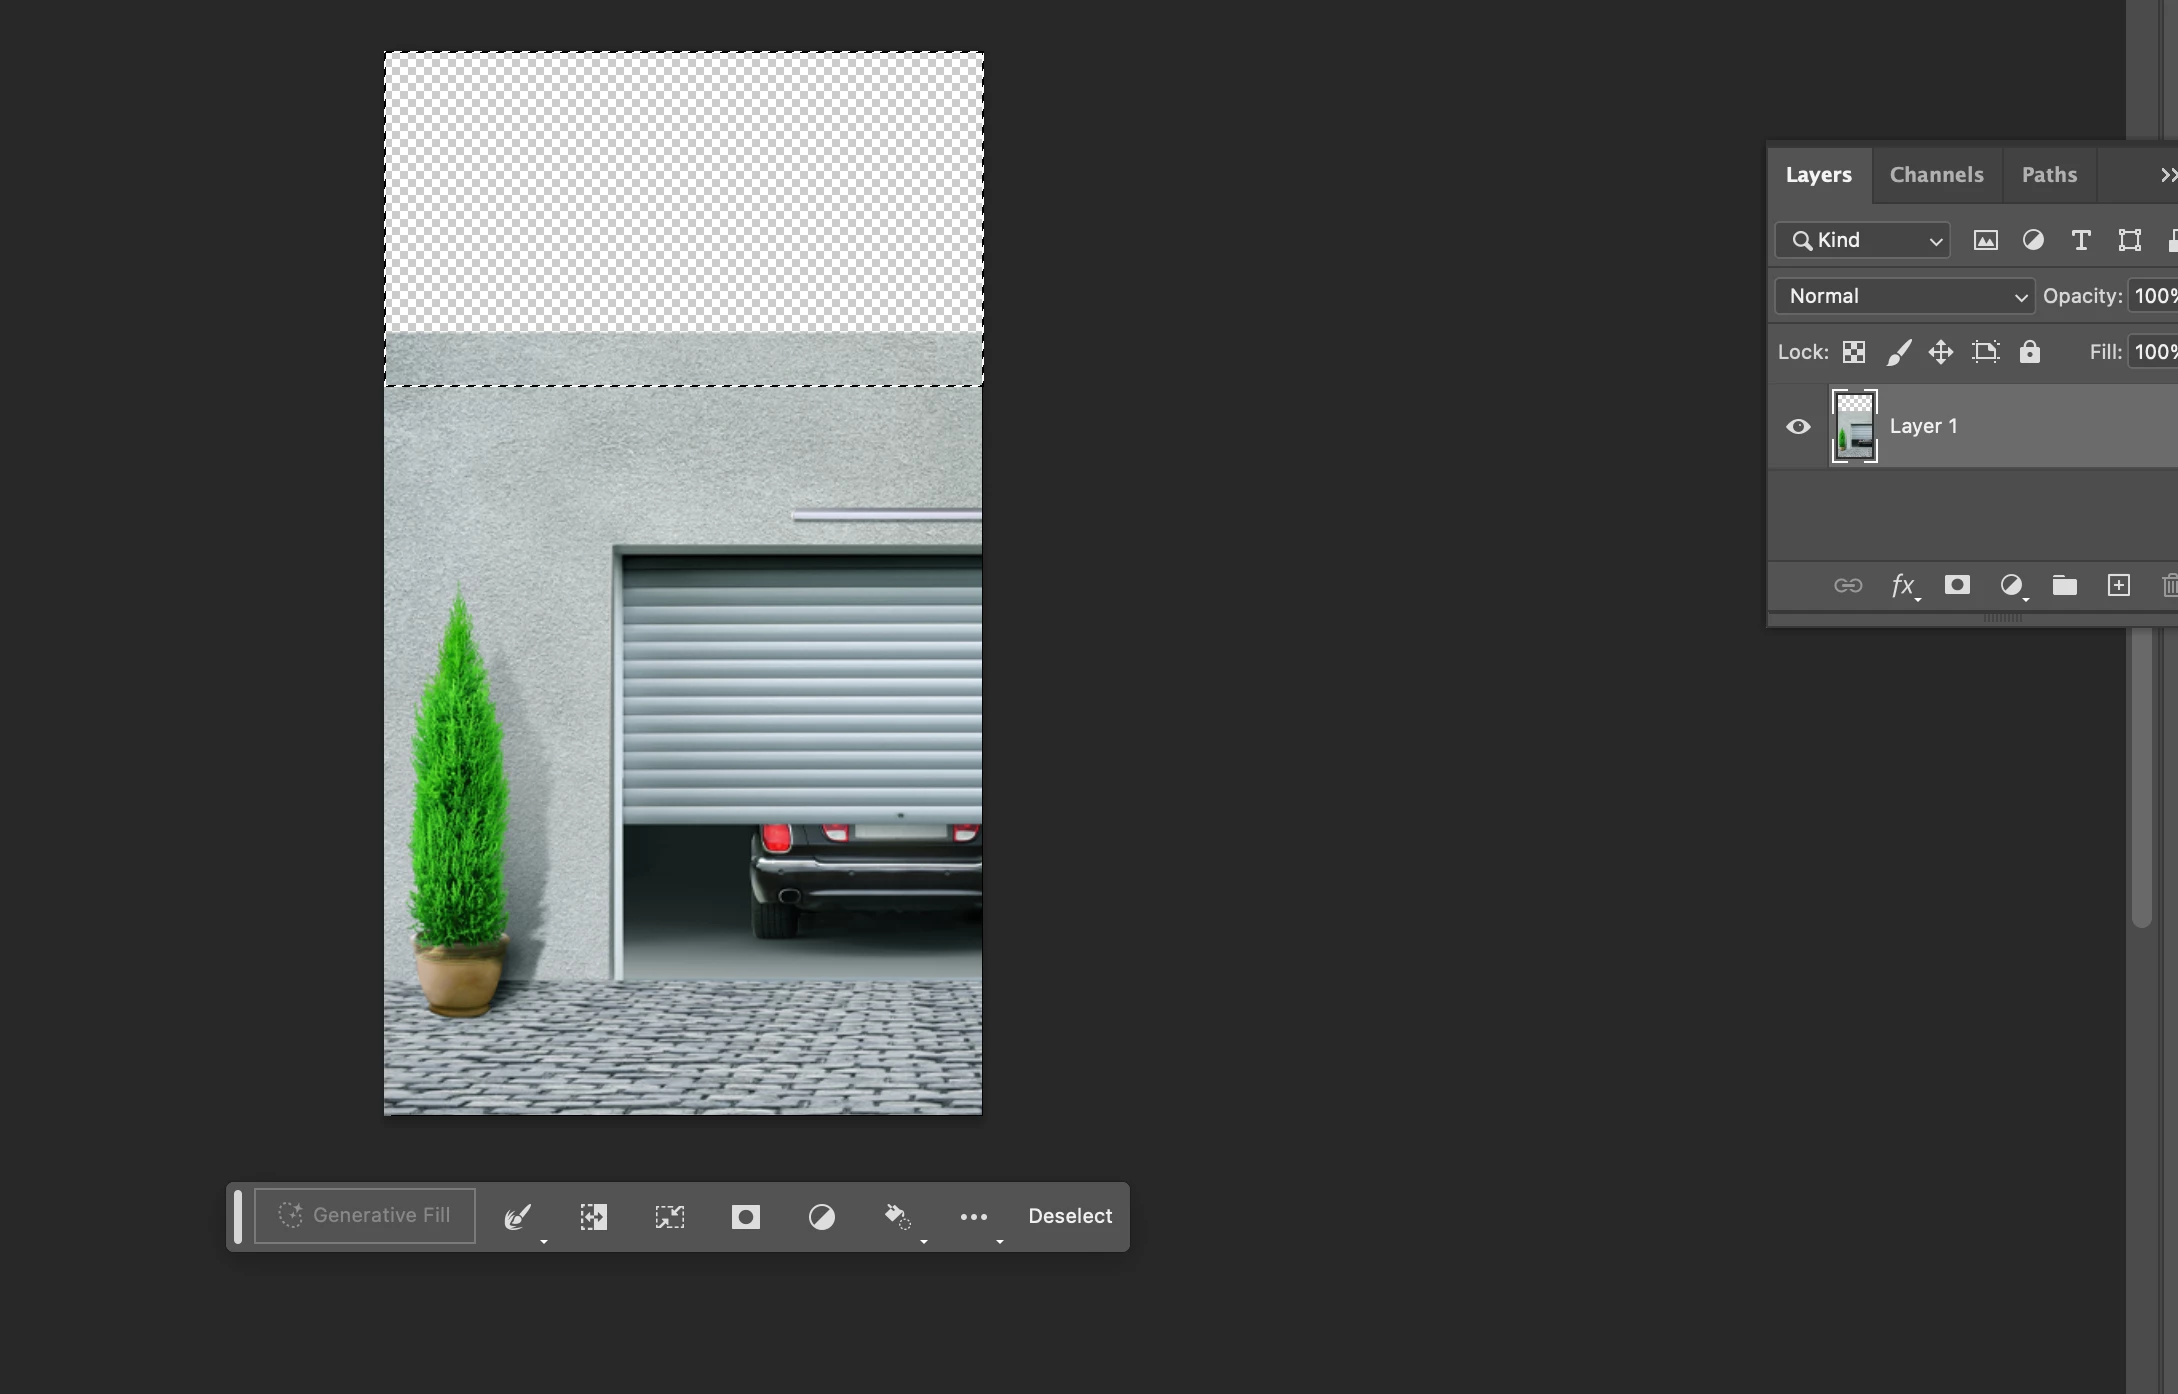Click the Invert Selection icon
Image resolution: width=2178 pixels, height=1394 pixels.
[x=593, y=1216]
